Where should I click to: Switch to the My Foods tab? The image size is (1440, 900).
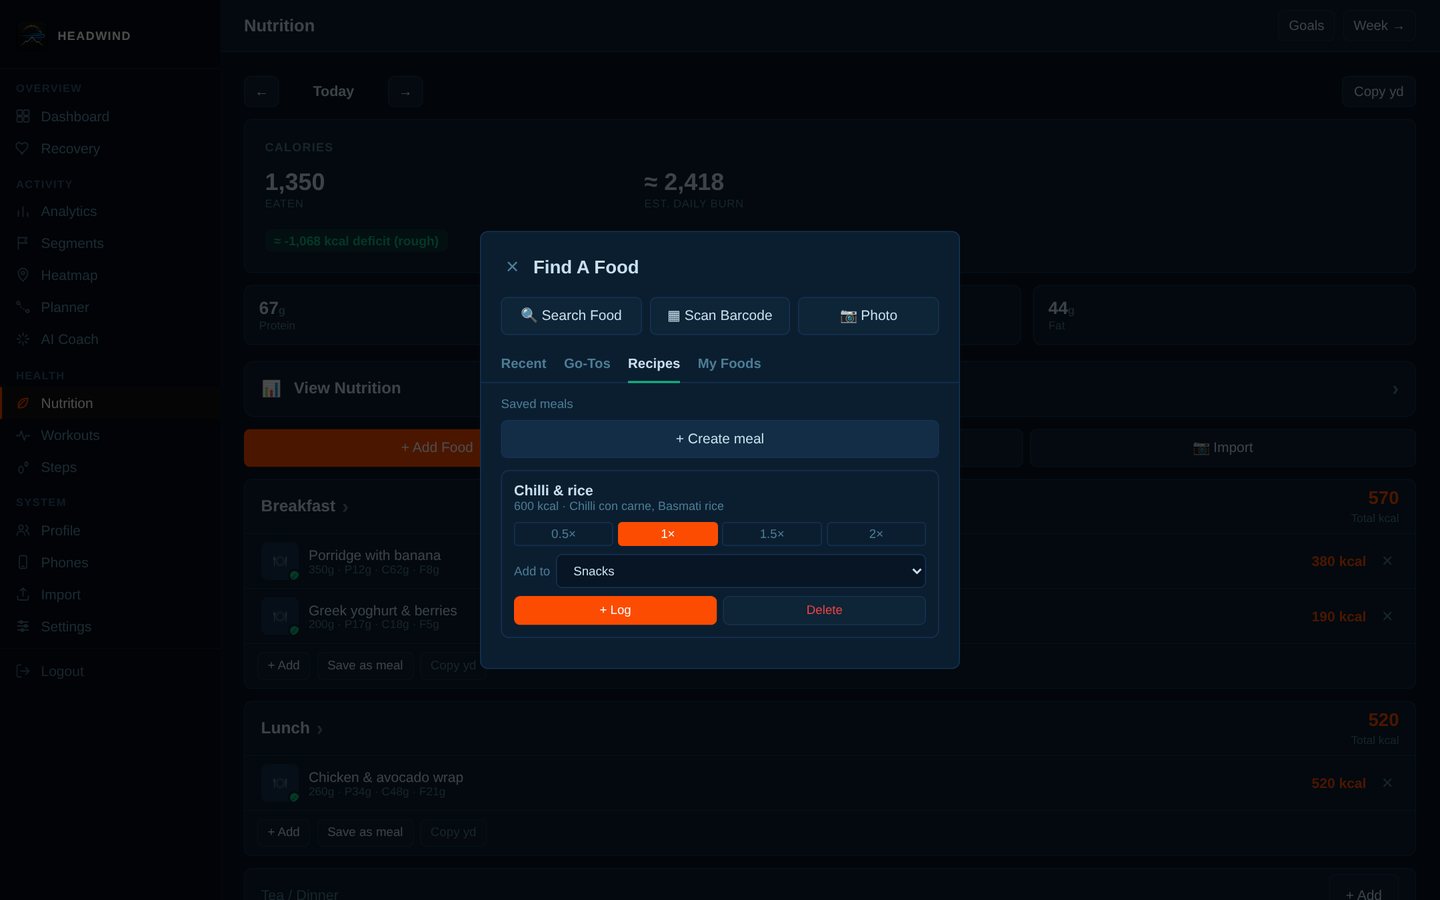(x=729, y=363)
